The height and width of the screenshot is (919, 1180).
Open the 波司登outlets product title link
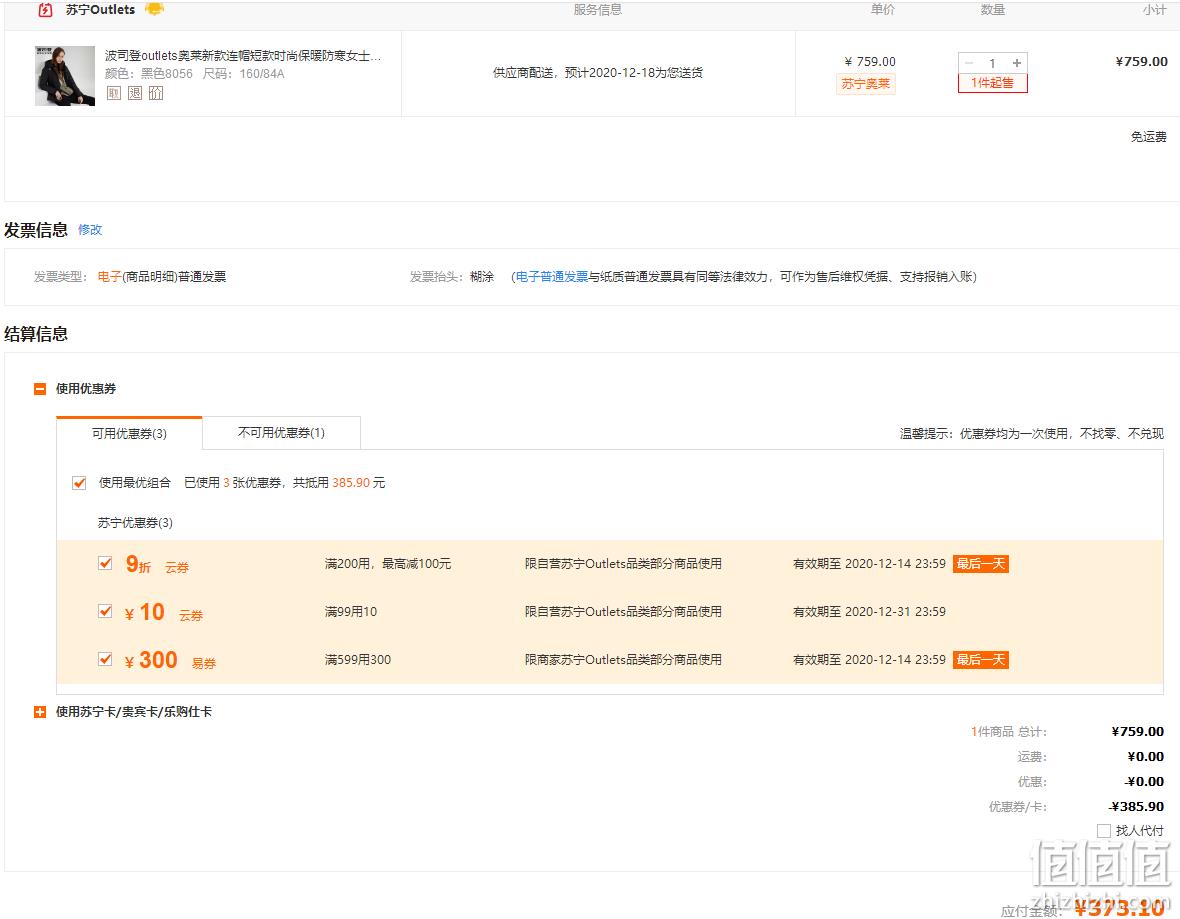(242, 56)
